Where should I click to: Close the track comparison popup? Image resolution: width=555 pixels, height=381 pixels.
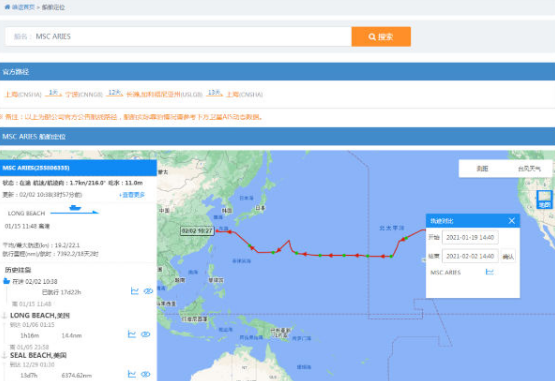(x=511, y=221)
